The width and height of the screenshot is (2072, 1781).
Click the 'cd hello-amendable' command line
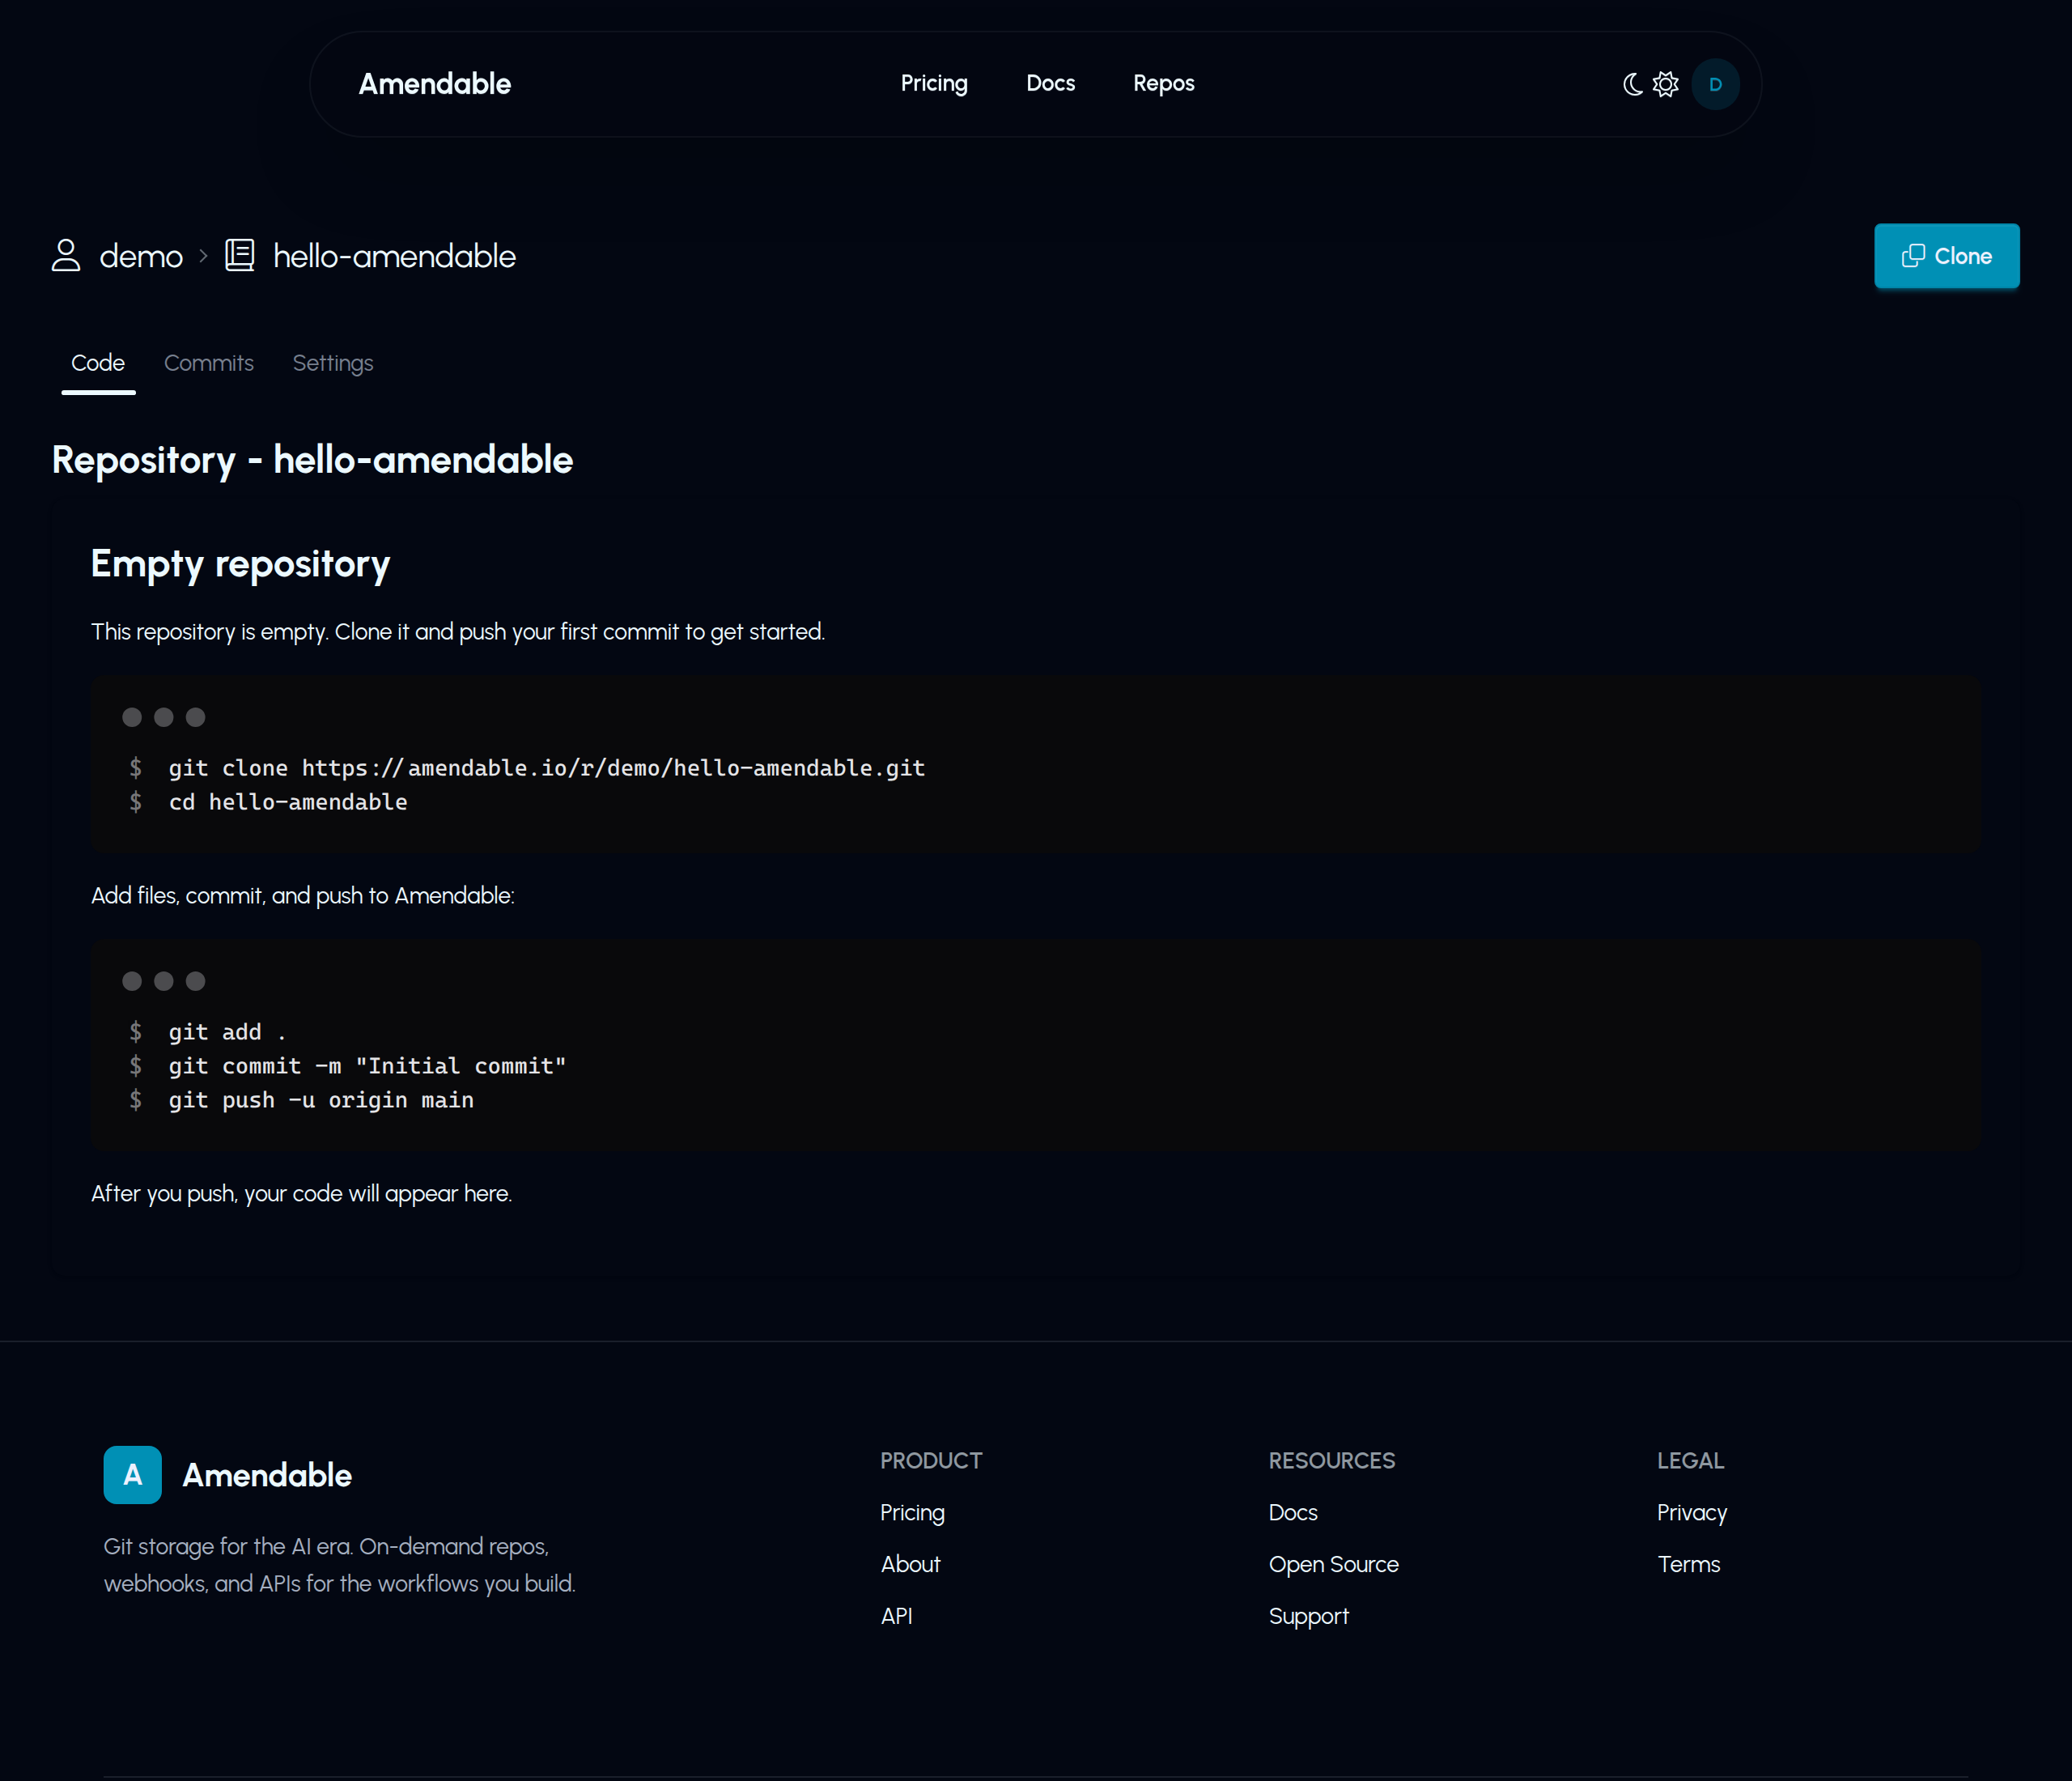coord(288,802)
